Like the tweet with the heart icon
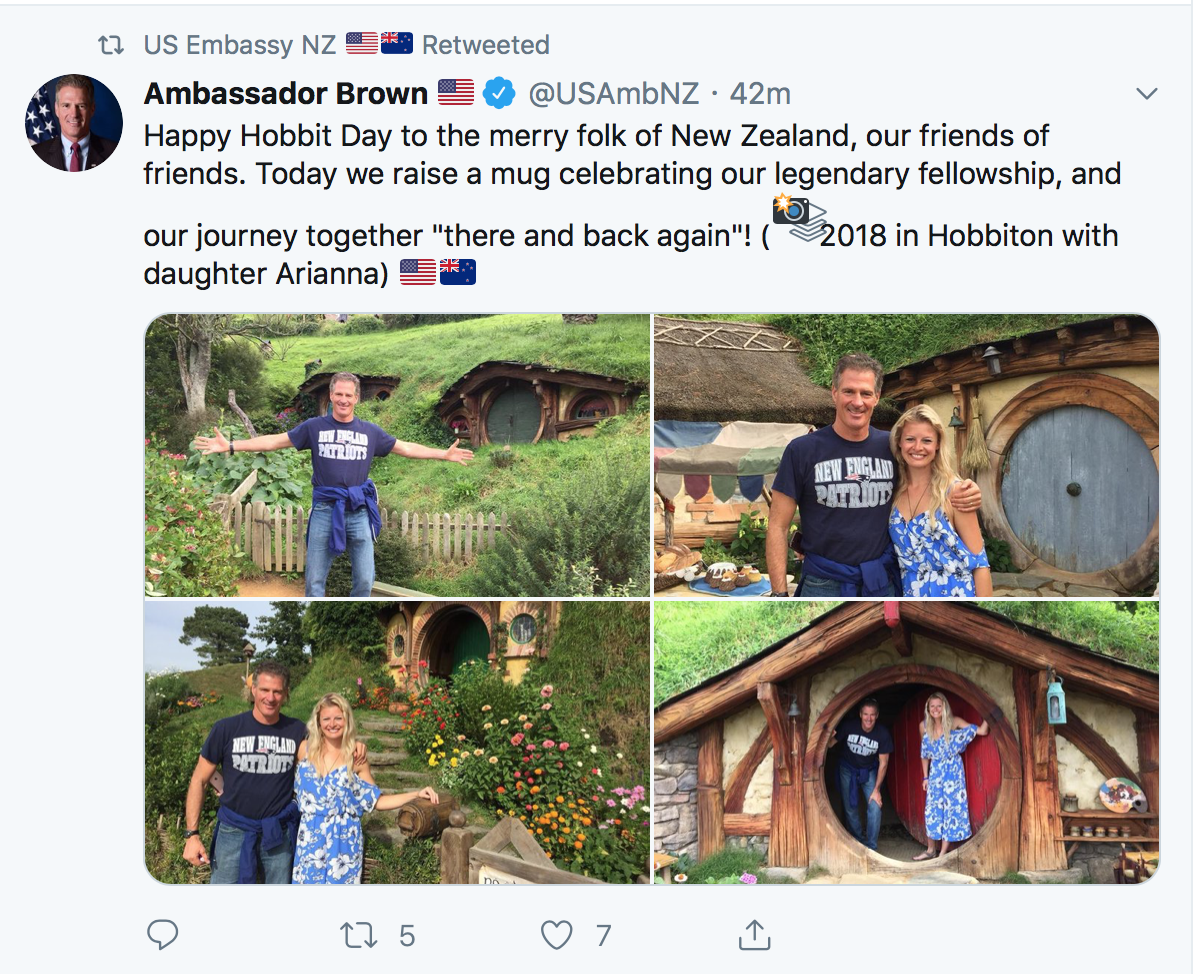 pos(556,935)
